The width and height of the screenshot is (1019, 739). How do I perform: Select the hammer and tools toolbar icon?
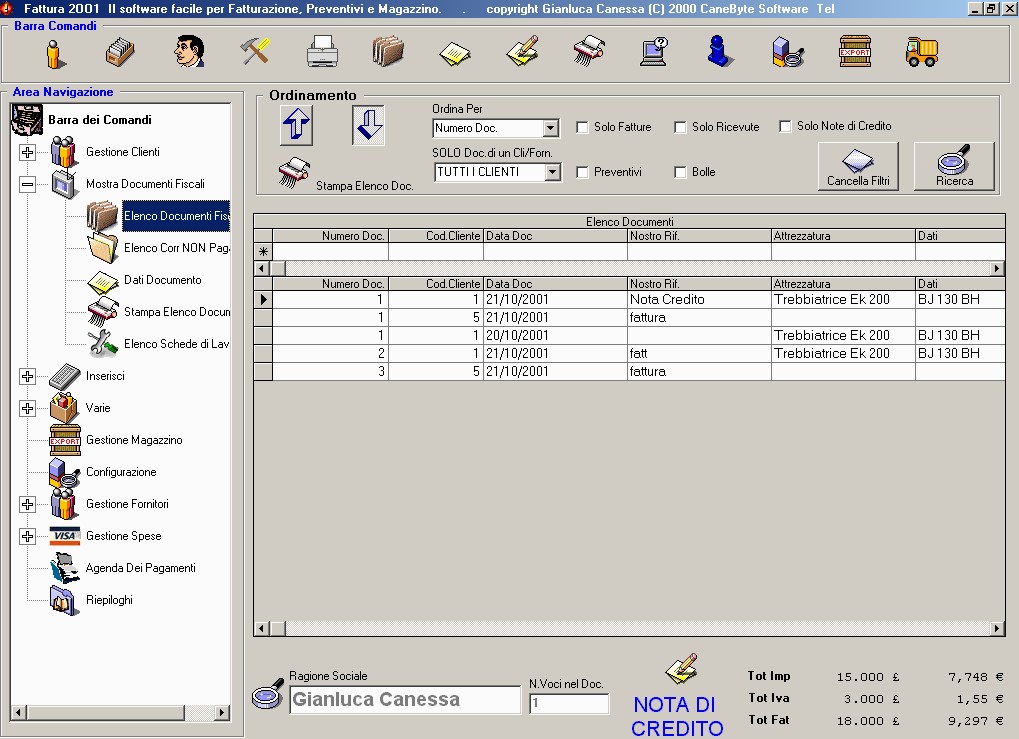(x=254, y=51)
